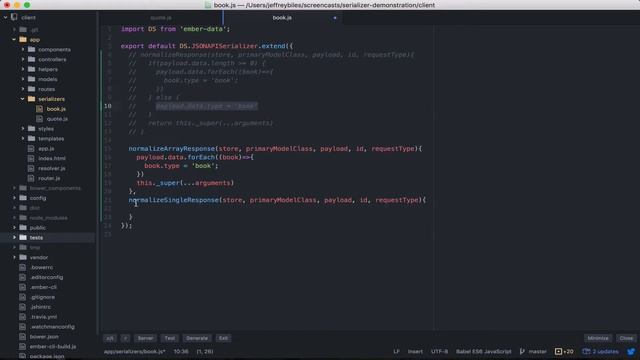Click the config folder icon
The height and width of the screenshot is (360, 640).
point(23,198)
